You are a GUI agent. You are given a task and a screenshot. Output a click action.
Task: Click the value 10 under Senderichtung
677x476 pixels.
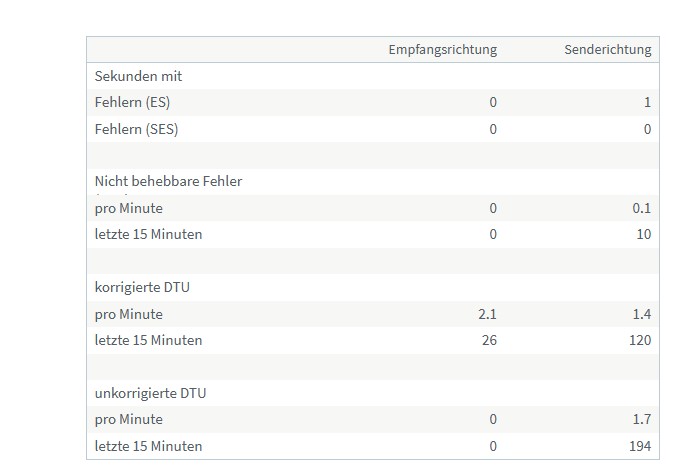(x=643, y=234)
